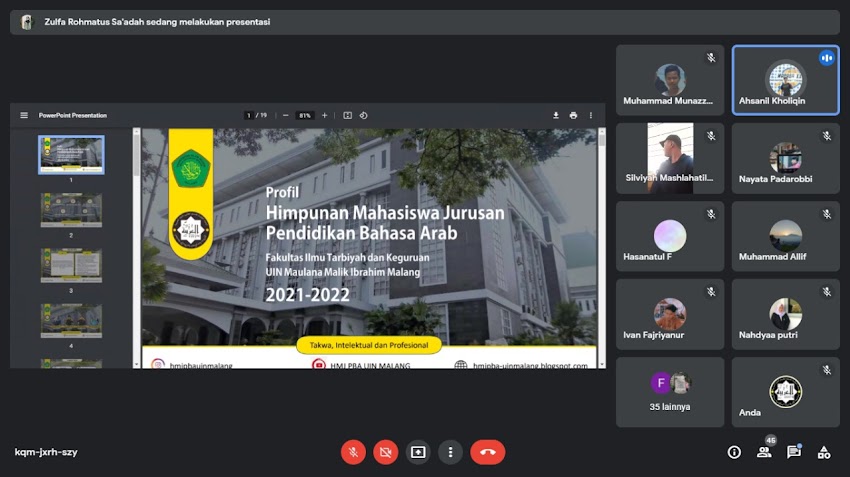Viewport: 850px width, 477px height.
Task: Click the PowerPoint Presentation title text
Action: coord(73,115)
